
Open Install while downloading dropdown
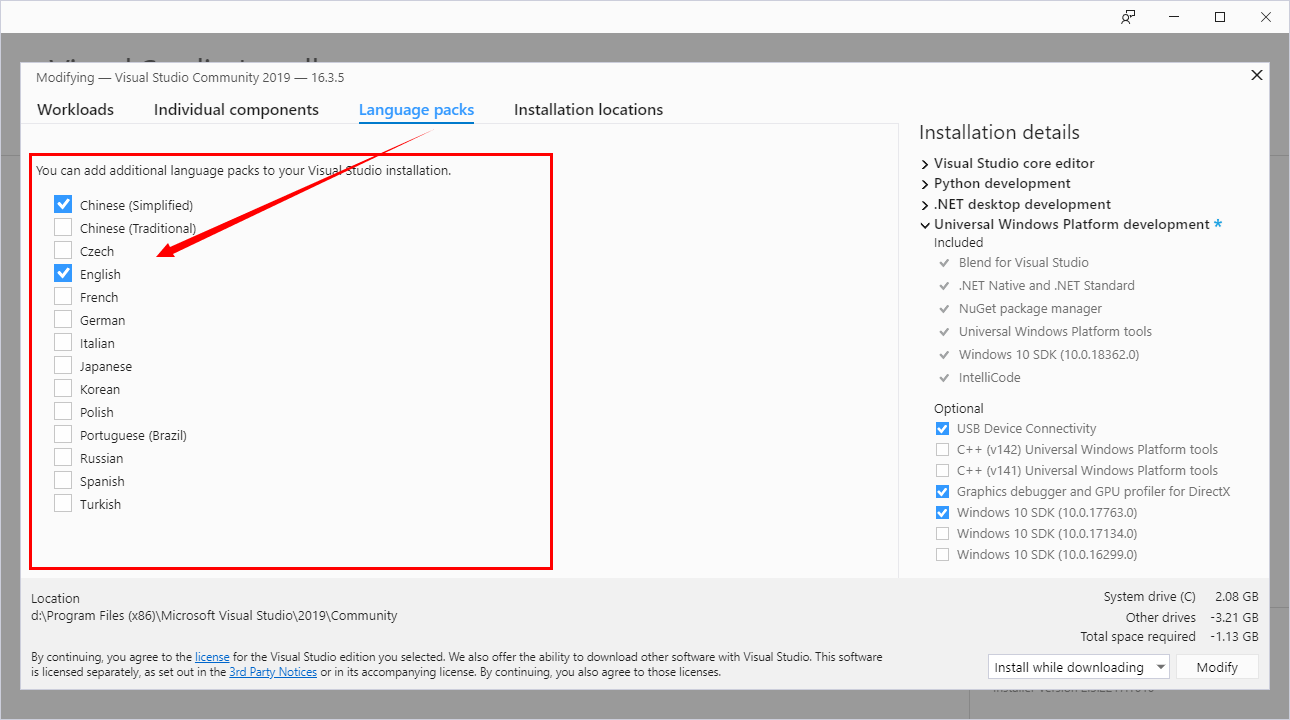click(x=1078, y=667)
